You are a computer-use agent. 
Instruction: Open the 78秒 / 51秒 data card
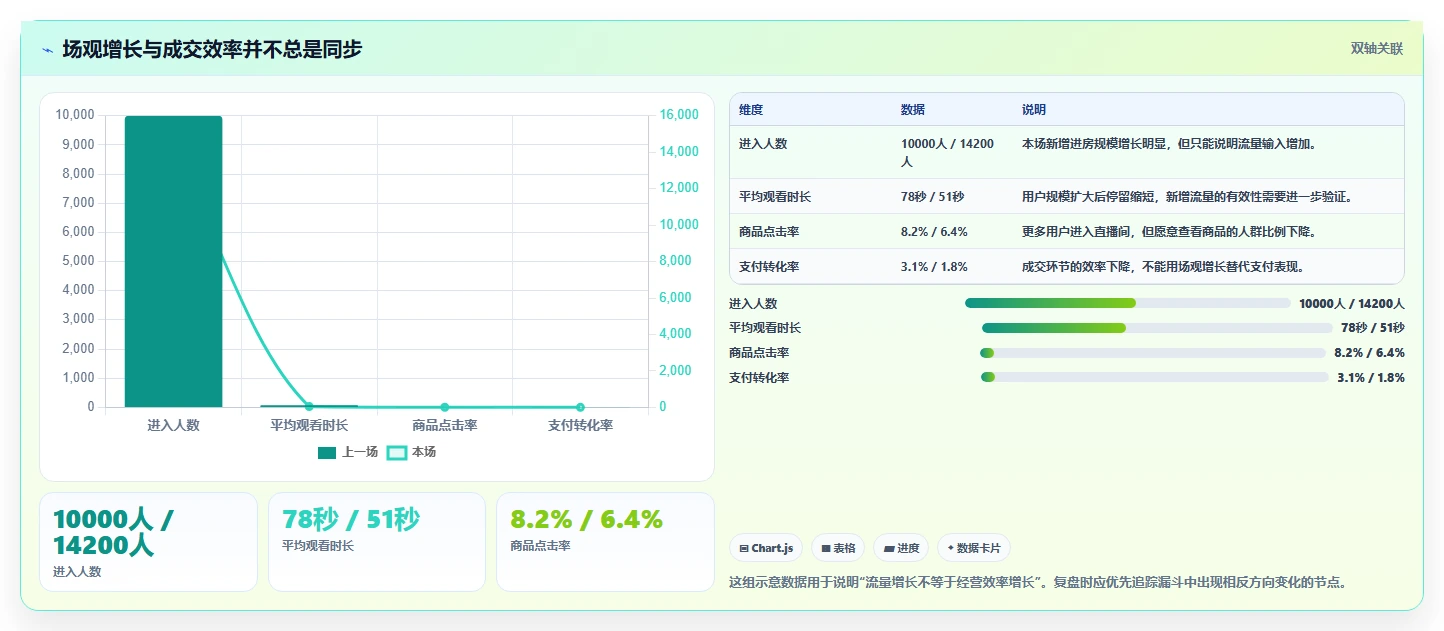click(377, 542)
